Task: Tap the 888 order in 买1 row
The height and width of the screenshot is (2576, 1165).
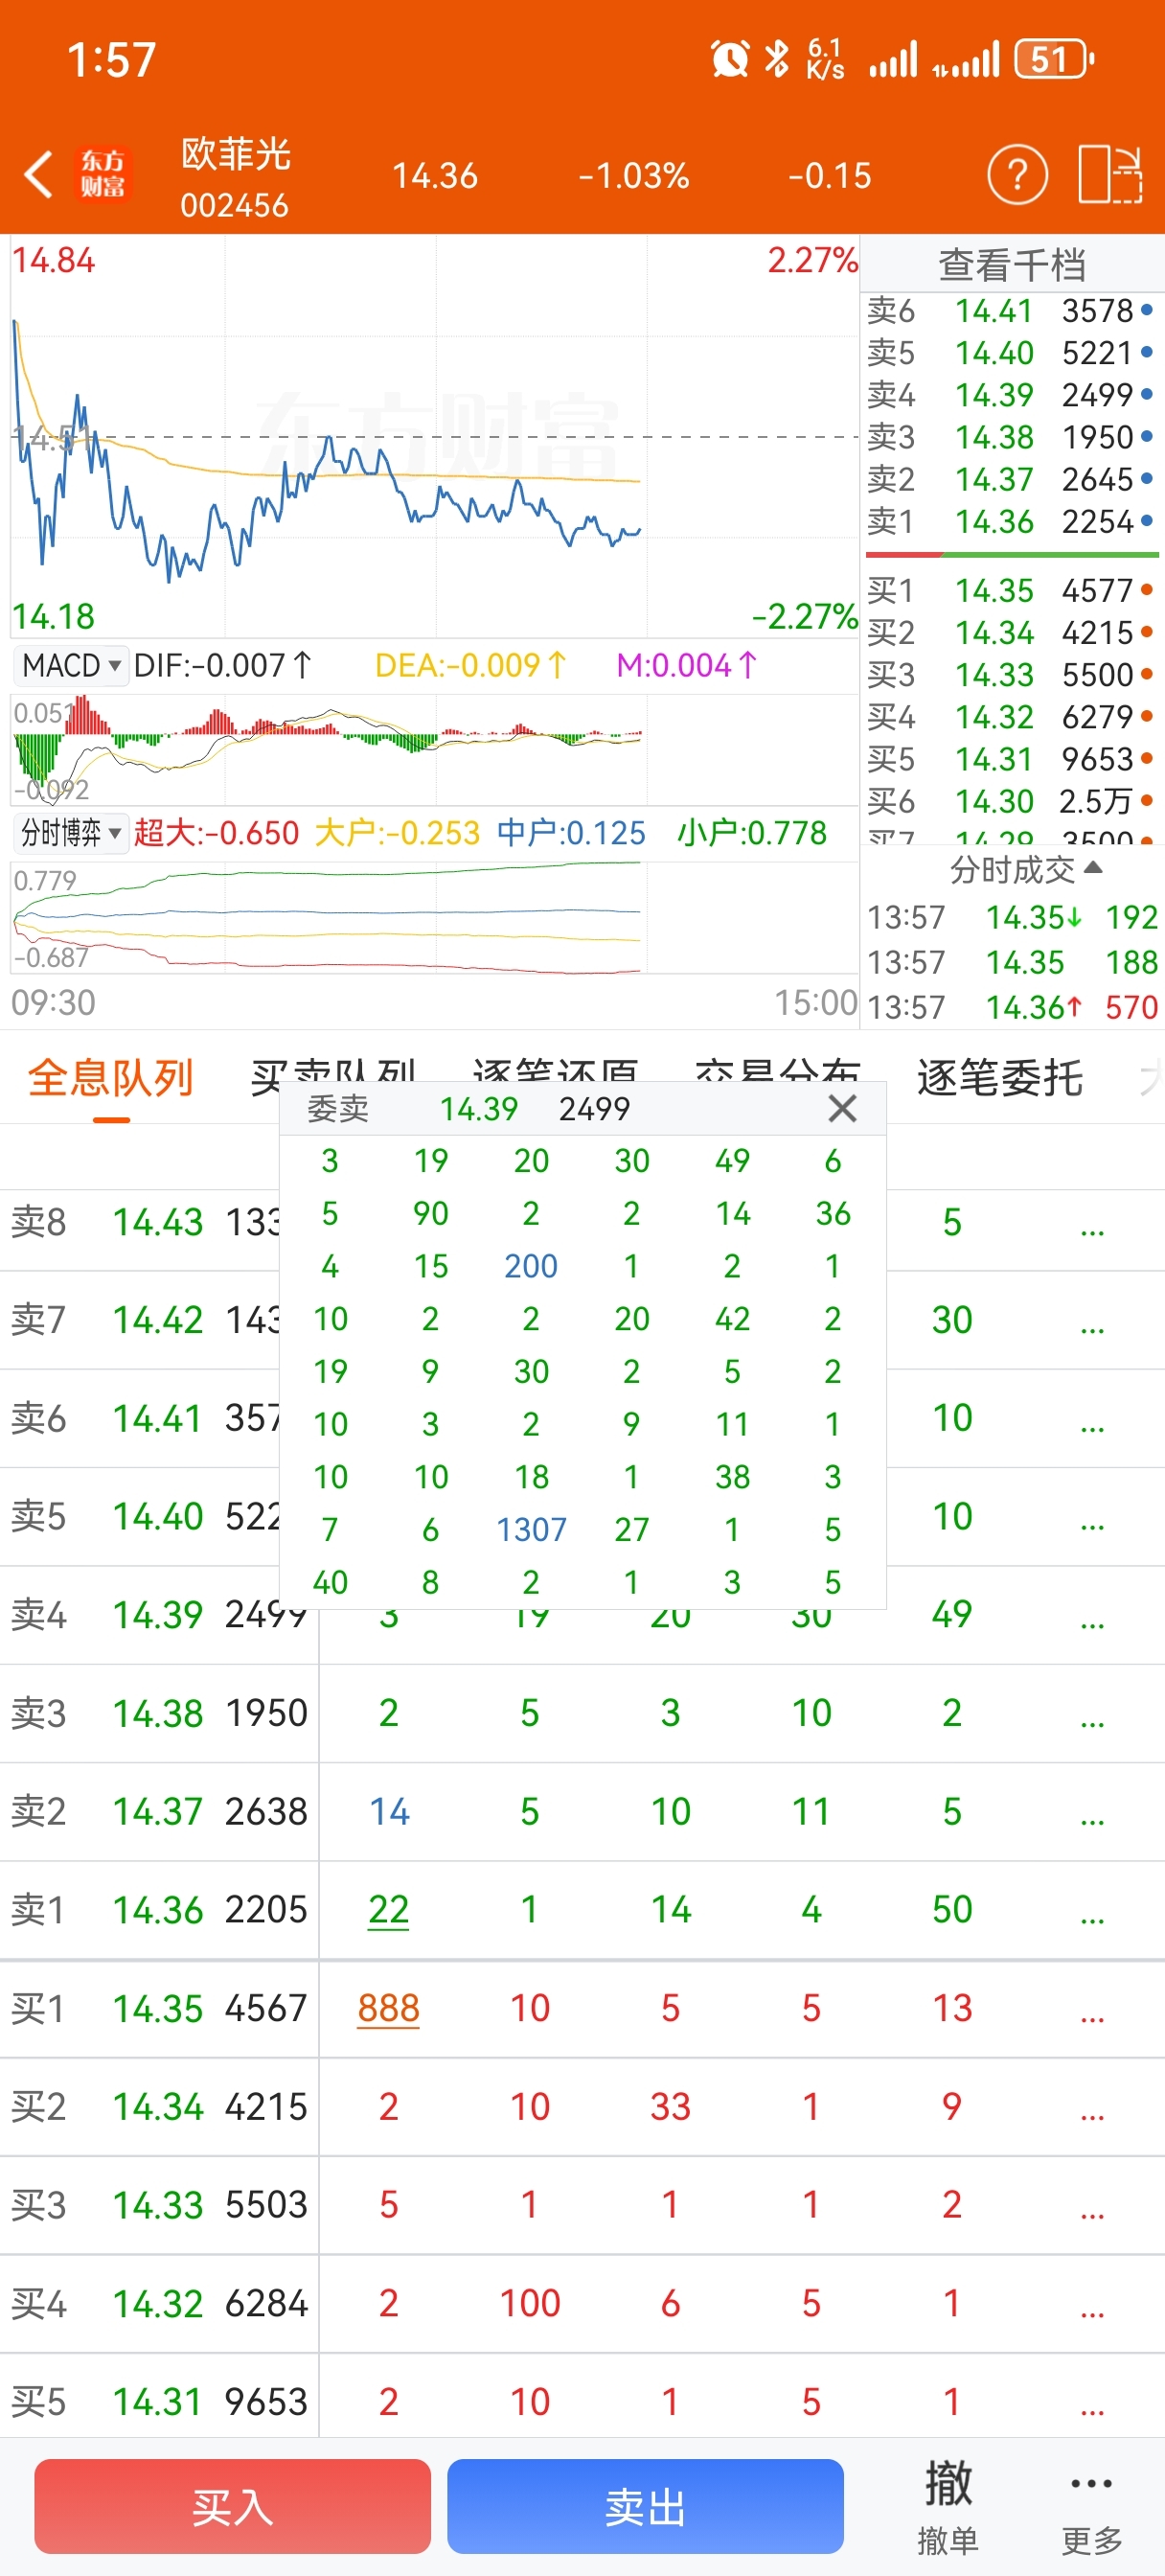Action: coord(388,2008)
